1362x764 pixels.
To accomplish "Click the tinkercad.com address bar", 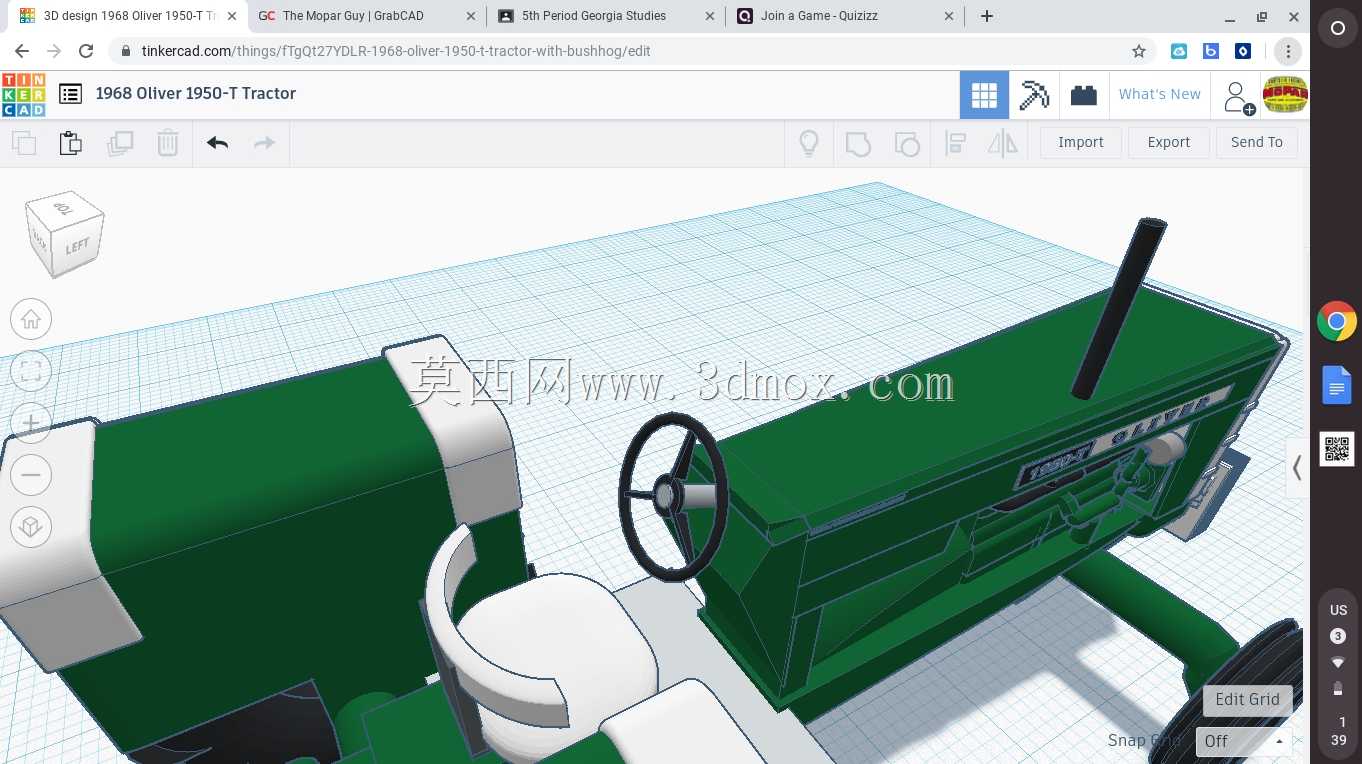I will coord(633,51).
